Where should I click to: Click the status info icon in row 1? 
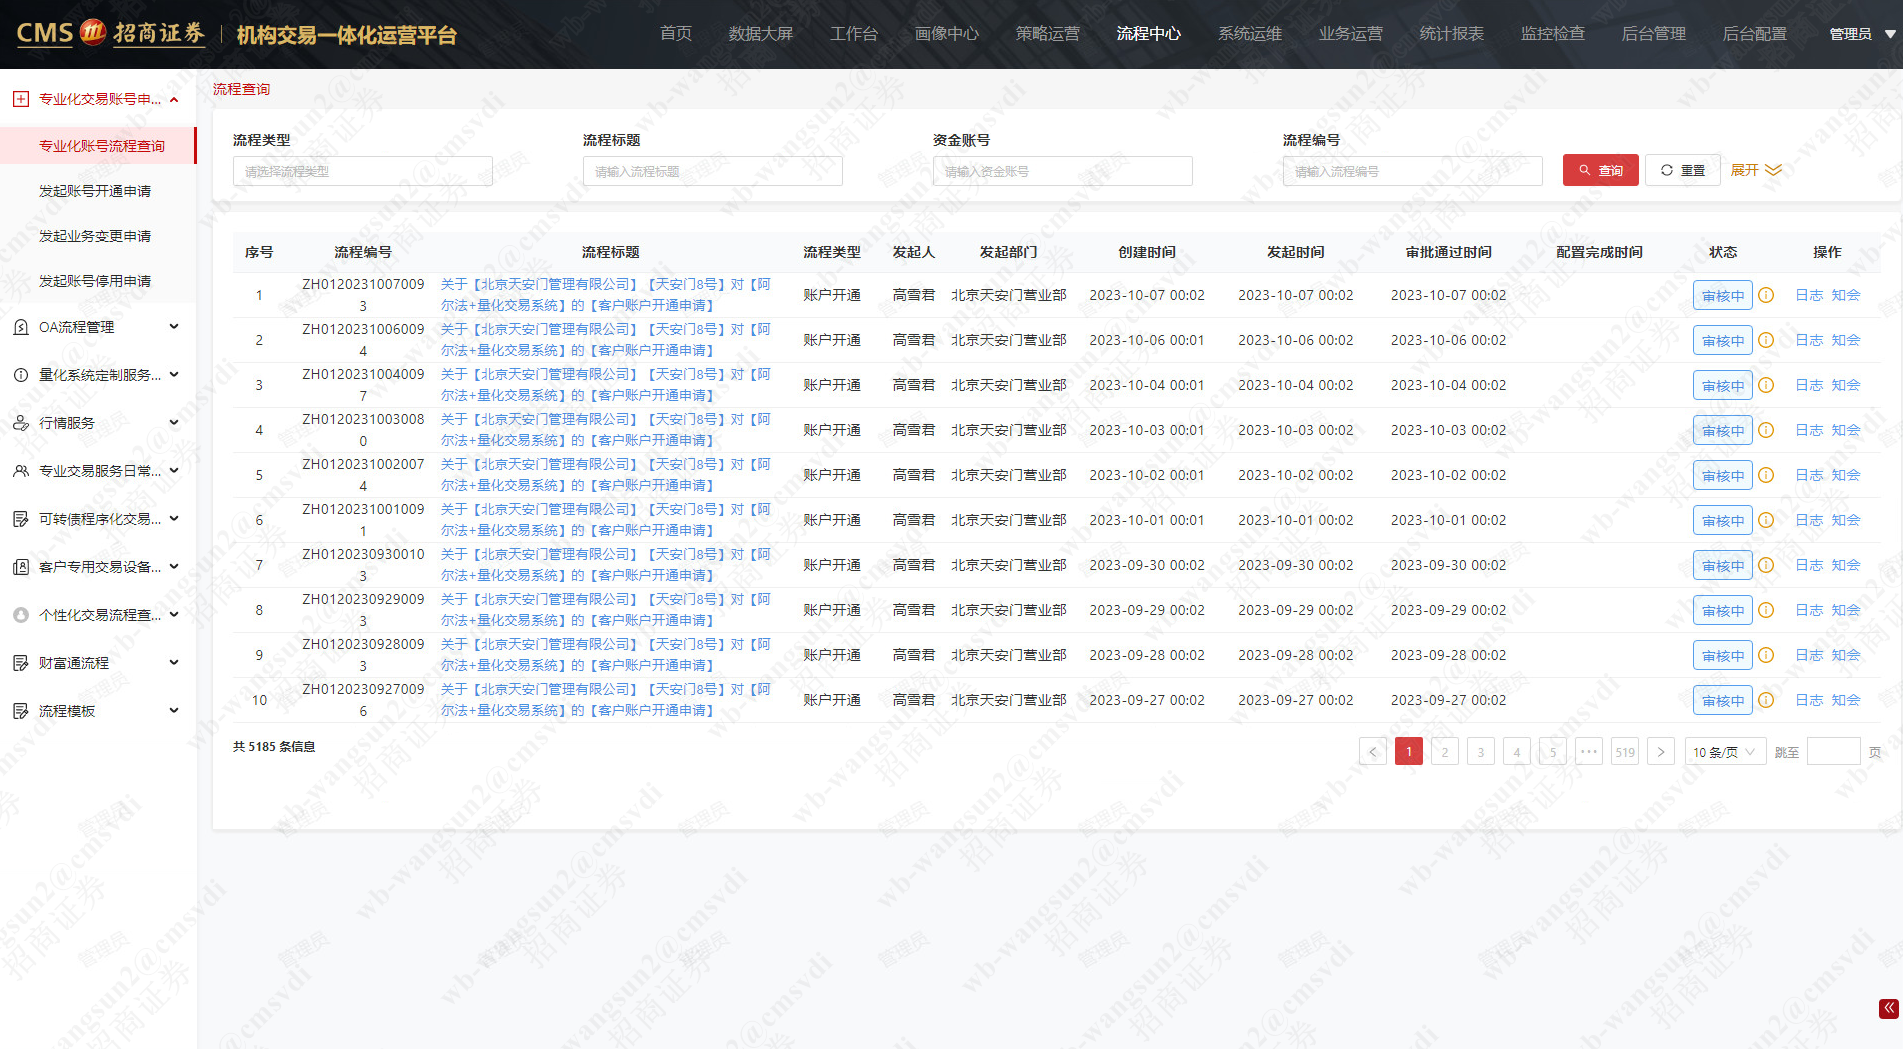tap(1766, 295)
